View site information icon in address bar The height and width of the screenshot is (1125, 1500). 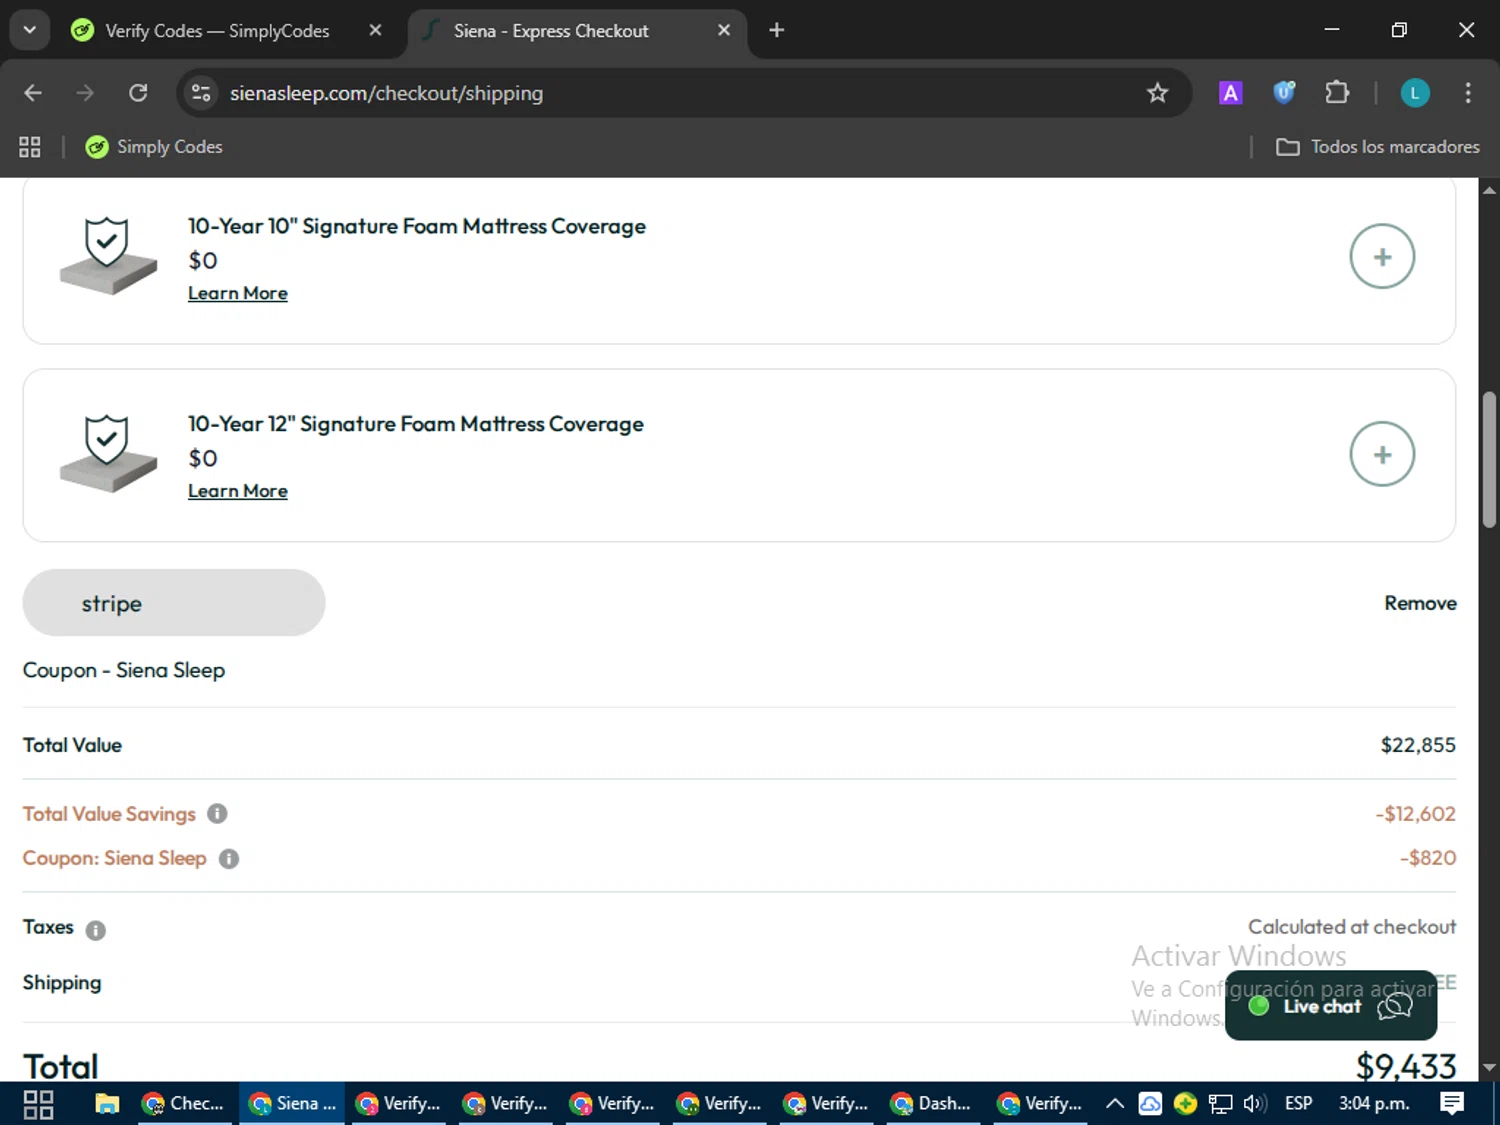click(x=201, y=93)
